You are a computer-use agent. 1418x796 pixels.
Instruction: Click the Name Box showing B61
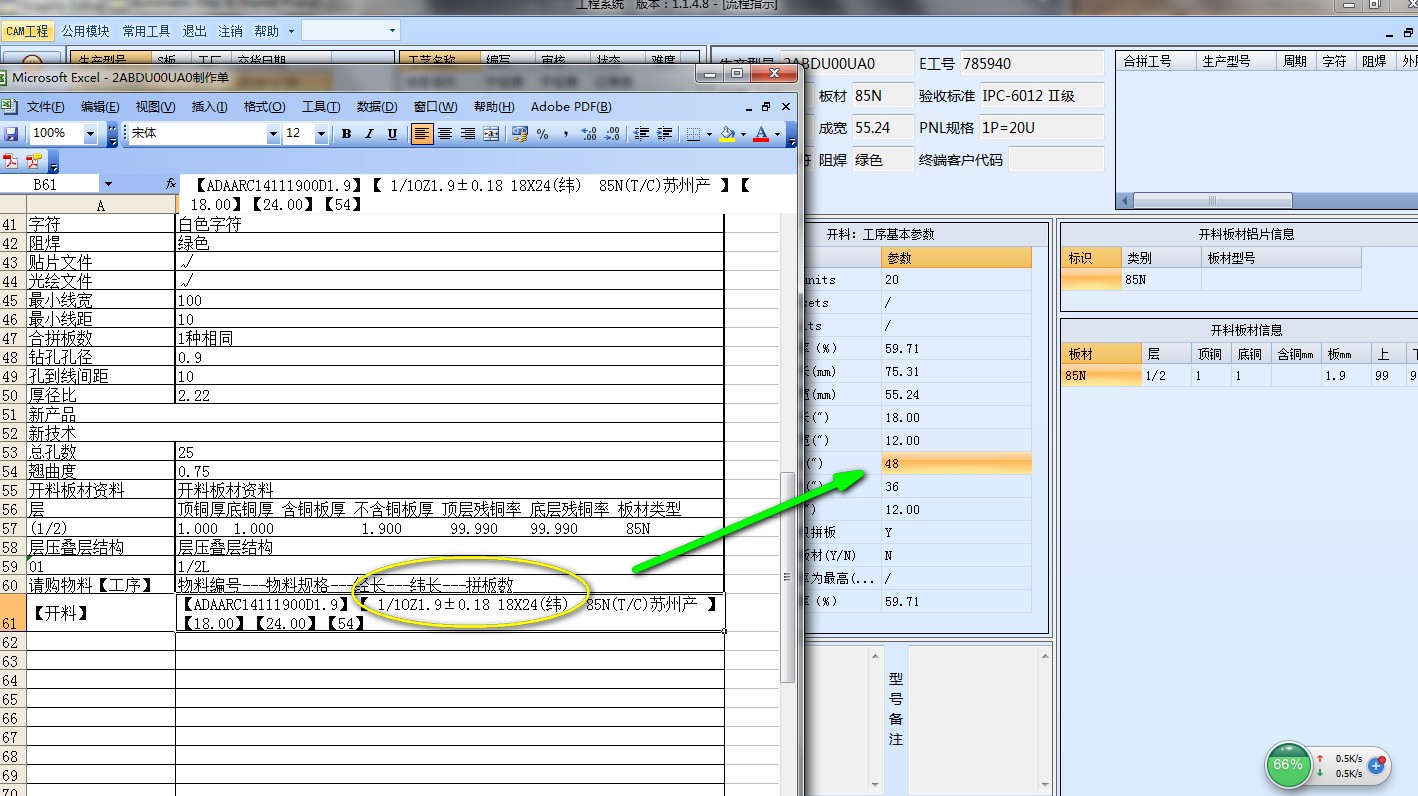(x=49, y=184)
